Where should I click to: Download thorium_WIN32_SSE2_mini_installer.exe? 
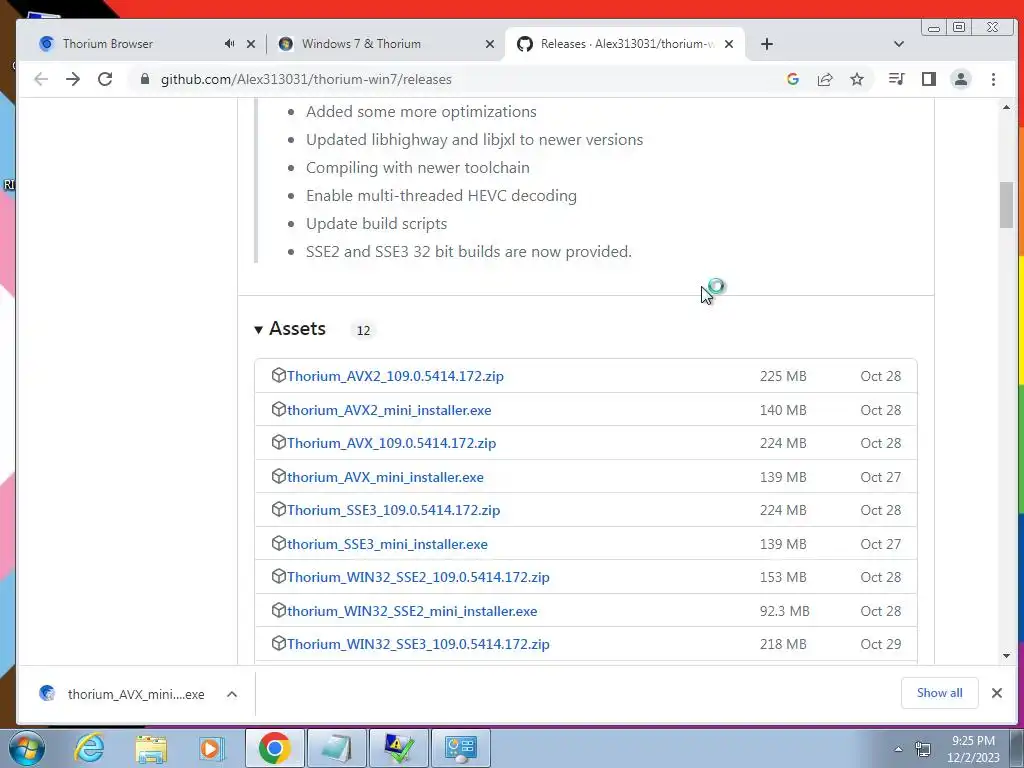412,611
